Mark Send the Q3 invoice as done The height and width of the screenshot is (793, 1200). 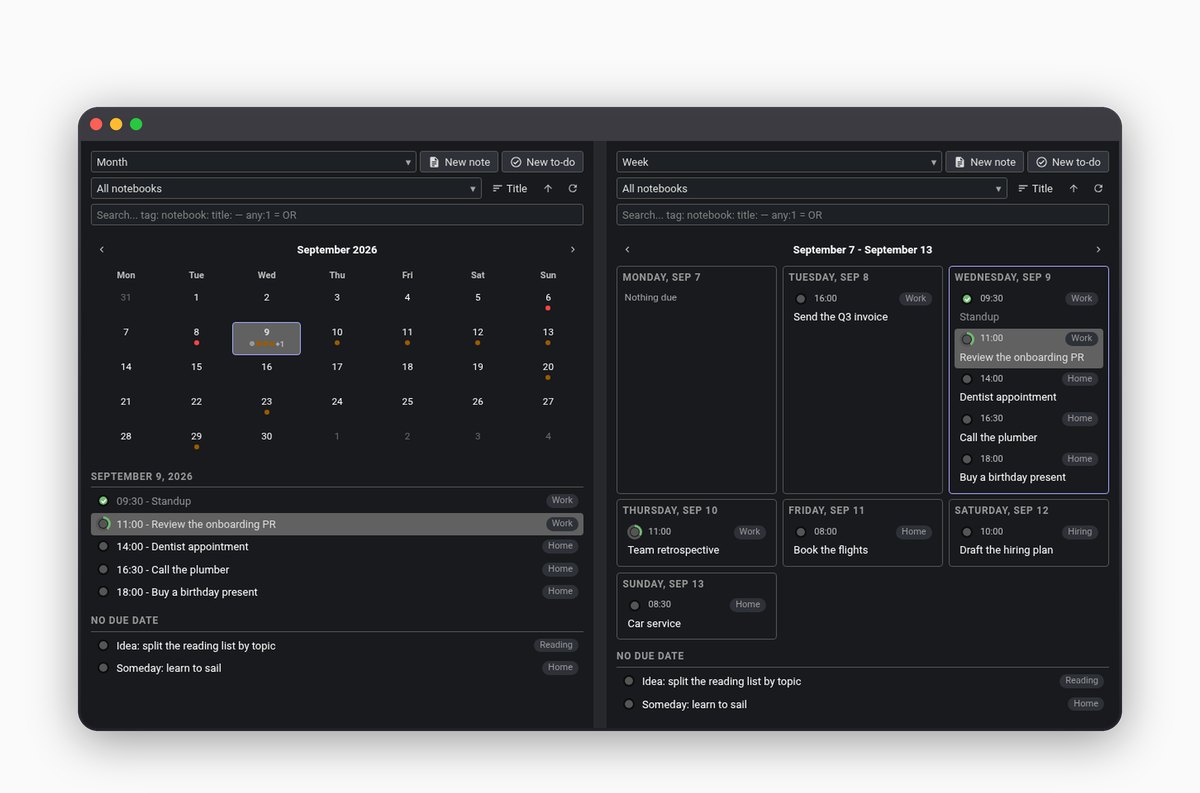(800, 298)
